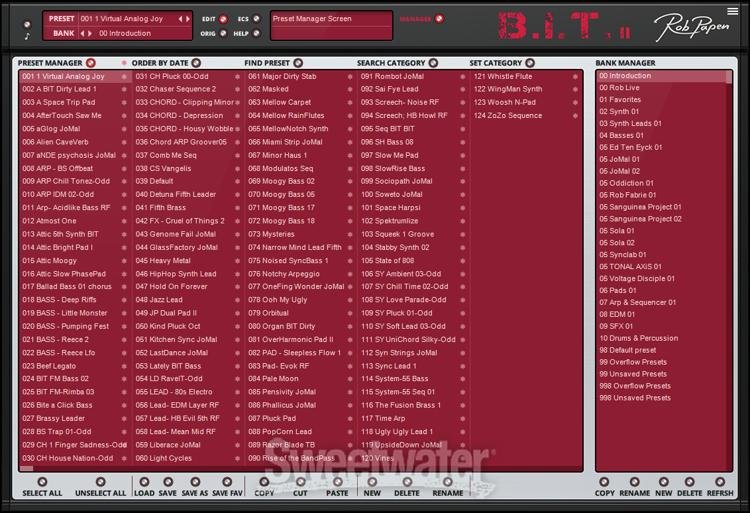Image resolution: width=750 pixels, height=513 pixels.
Task: Select next bank with right arrow
Action: pyautogui.click(x=89, y=33)
